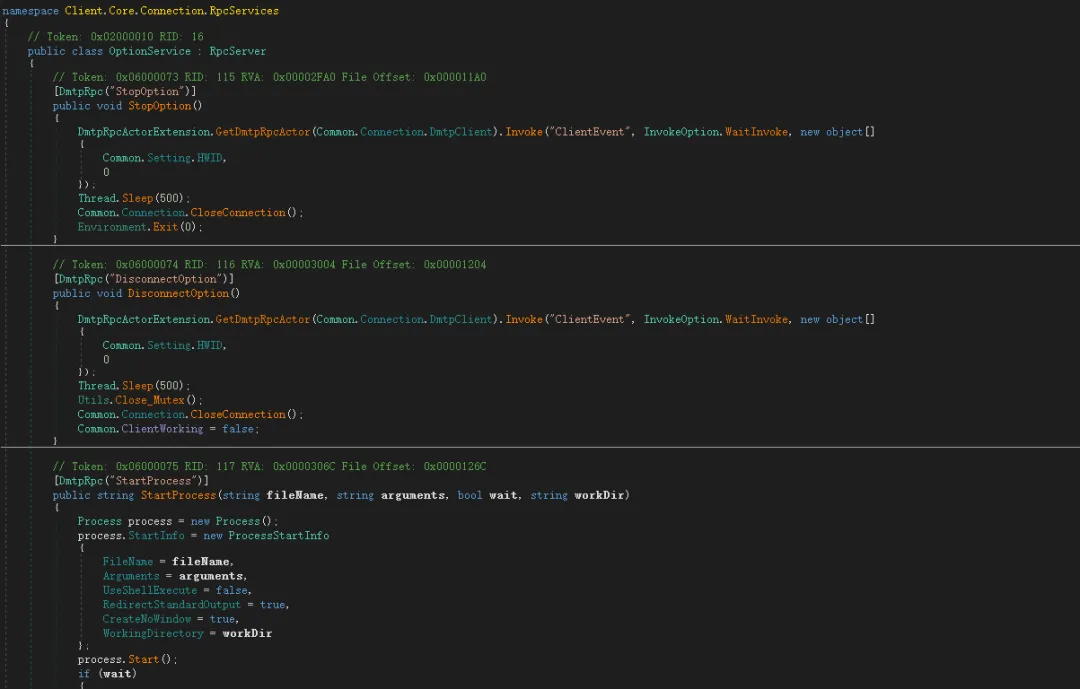1080x689 pixels.
Task: Click the Utils.Close_Mutex call
Action: [140, 400]
